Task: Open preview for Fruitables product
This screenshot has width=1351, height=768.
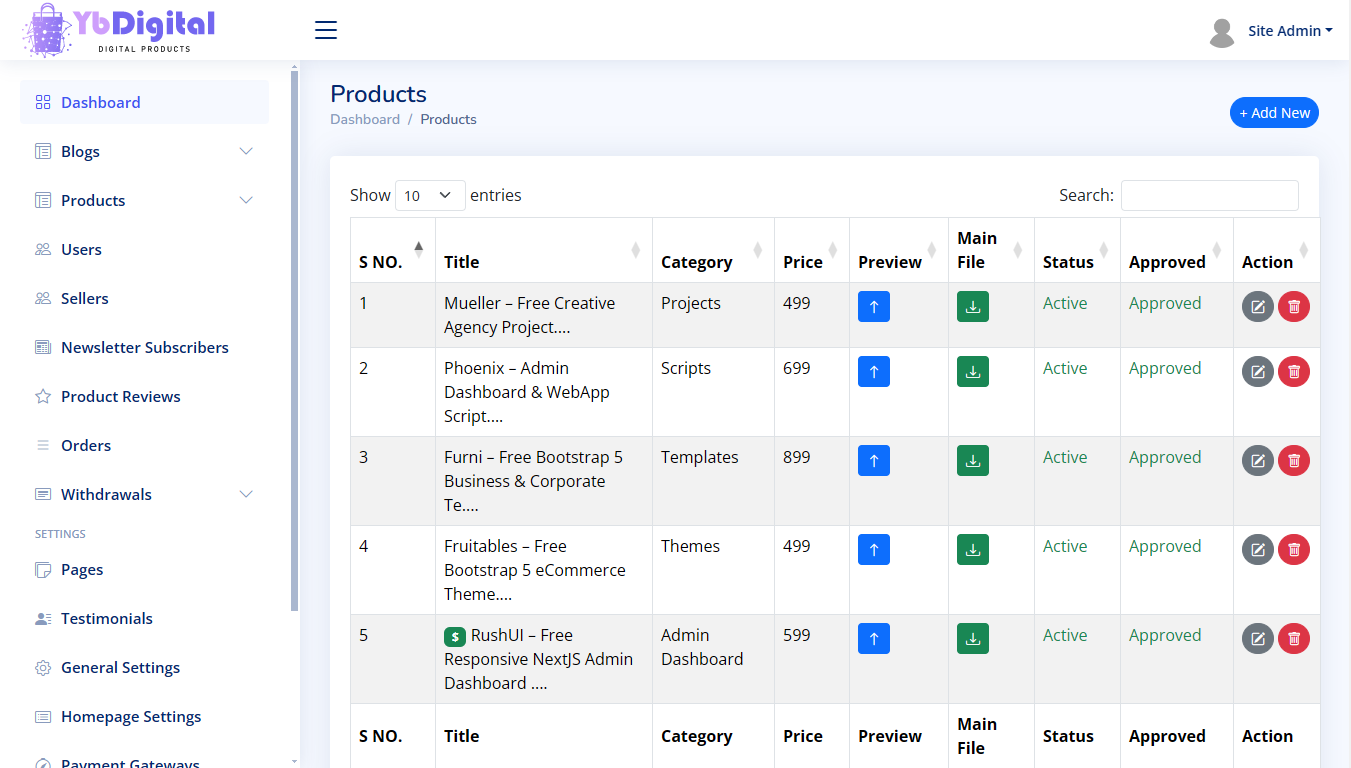Action: (x=874, y=550)
